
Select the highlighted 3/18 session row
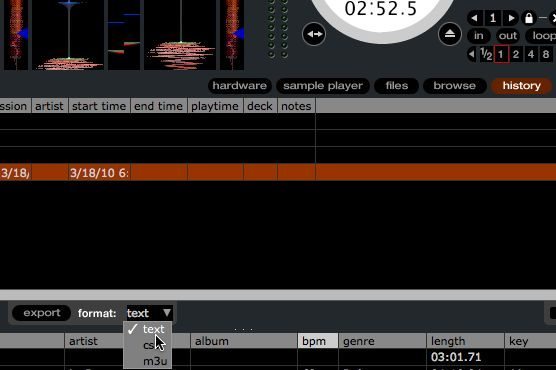(x=278, y=172)
